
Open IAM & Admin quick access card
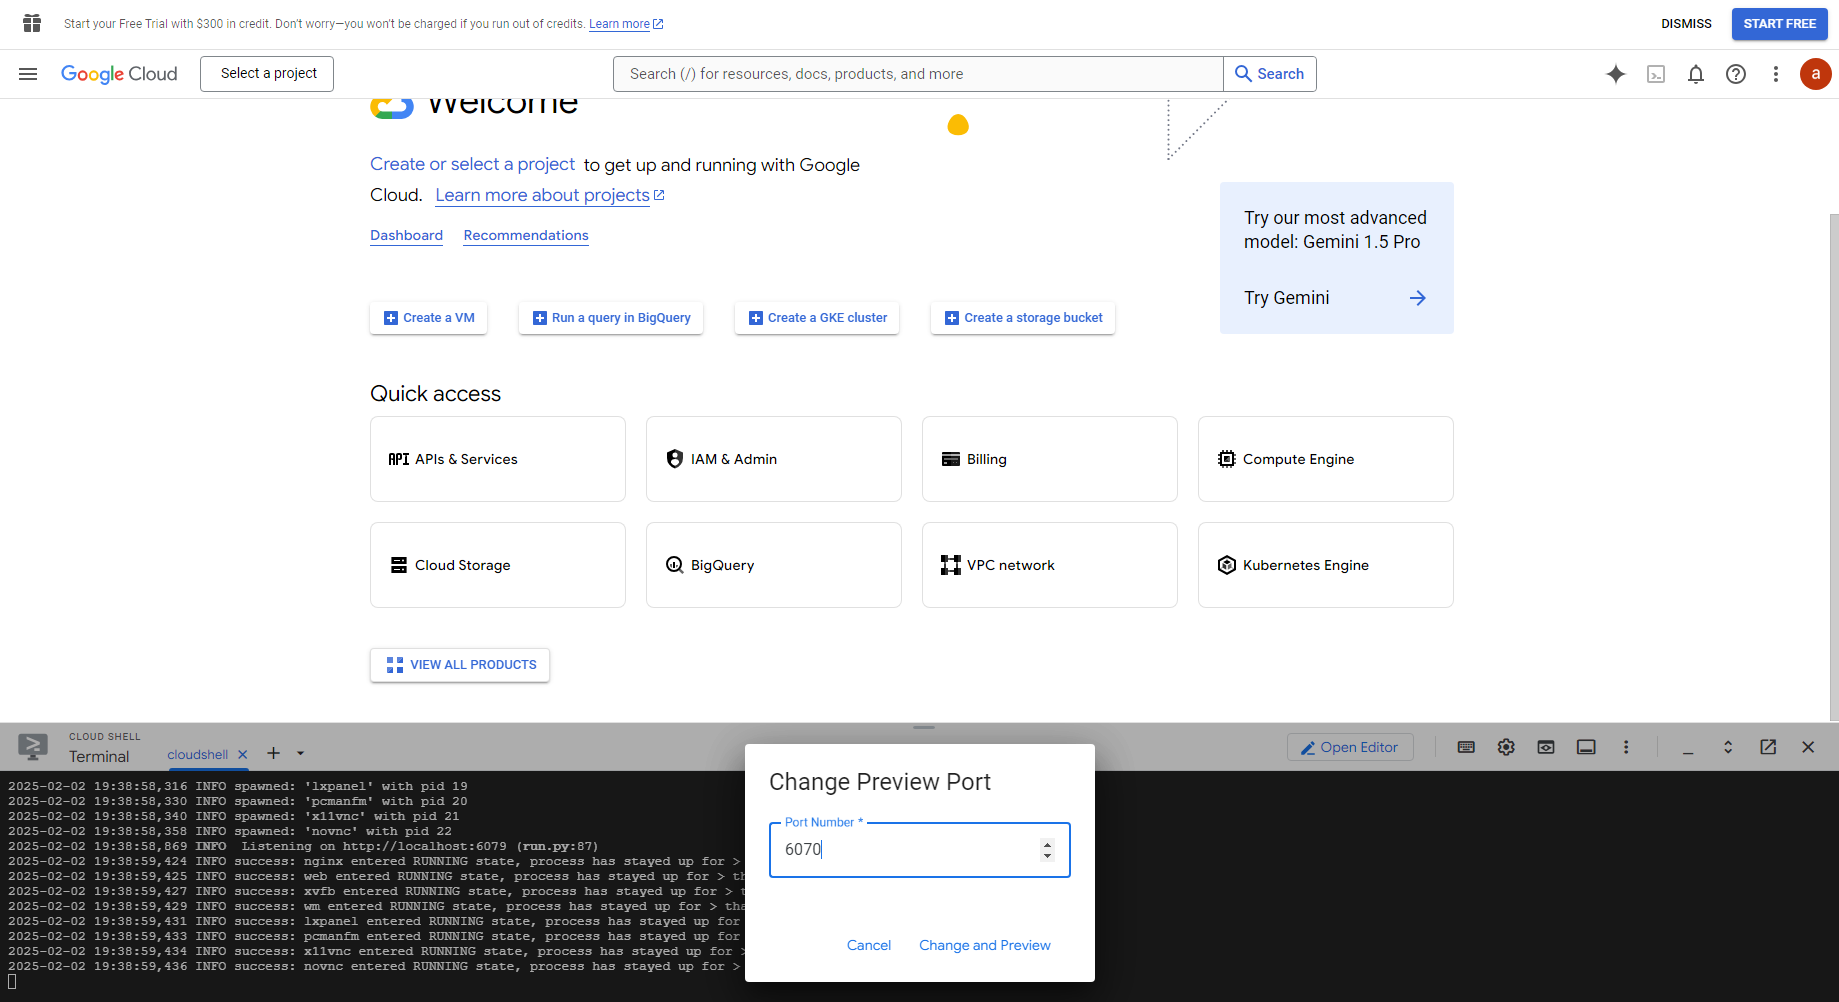click(x=774, y=459)
